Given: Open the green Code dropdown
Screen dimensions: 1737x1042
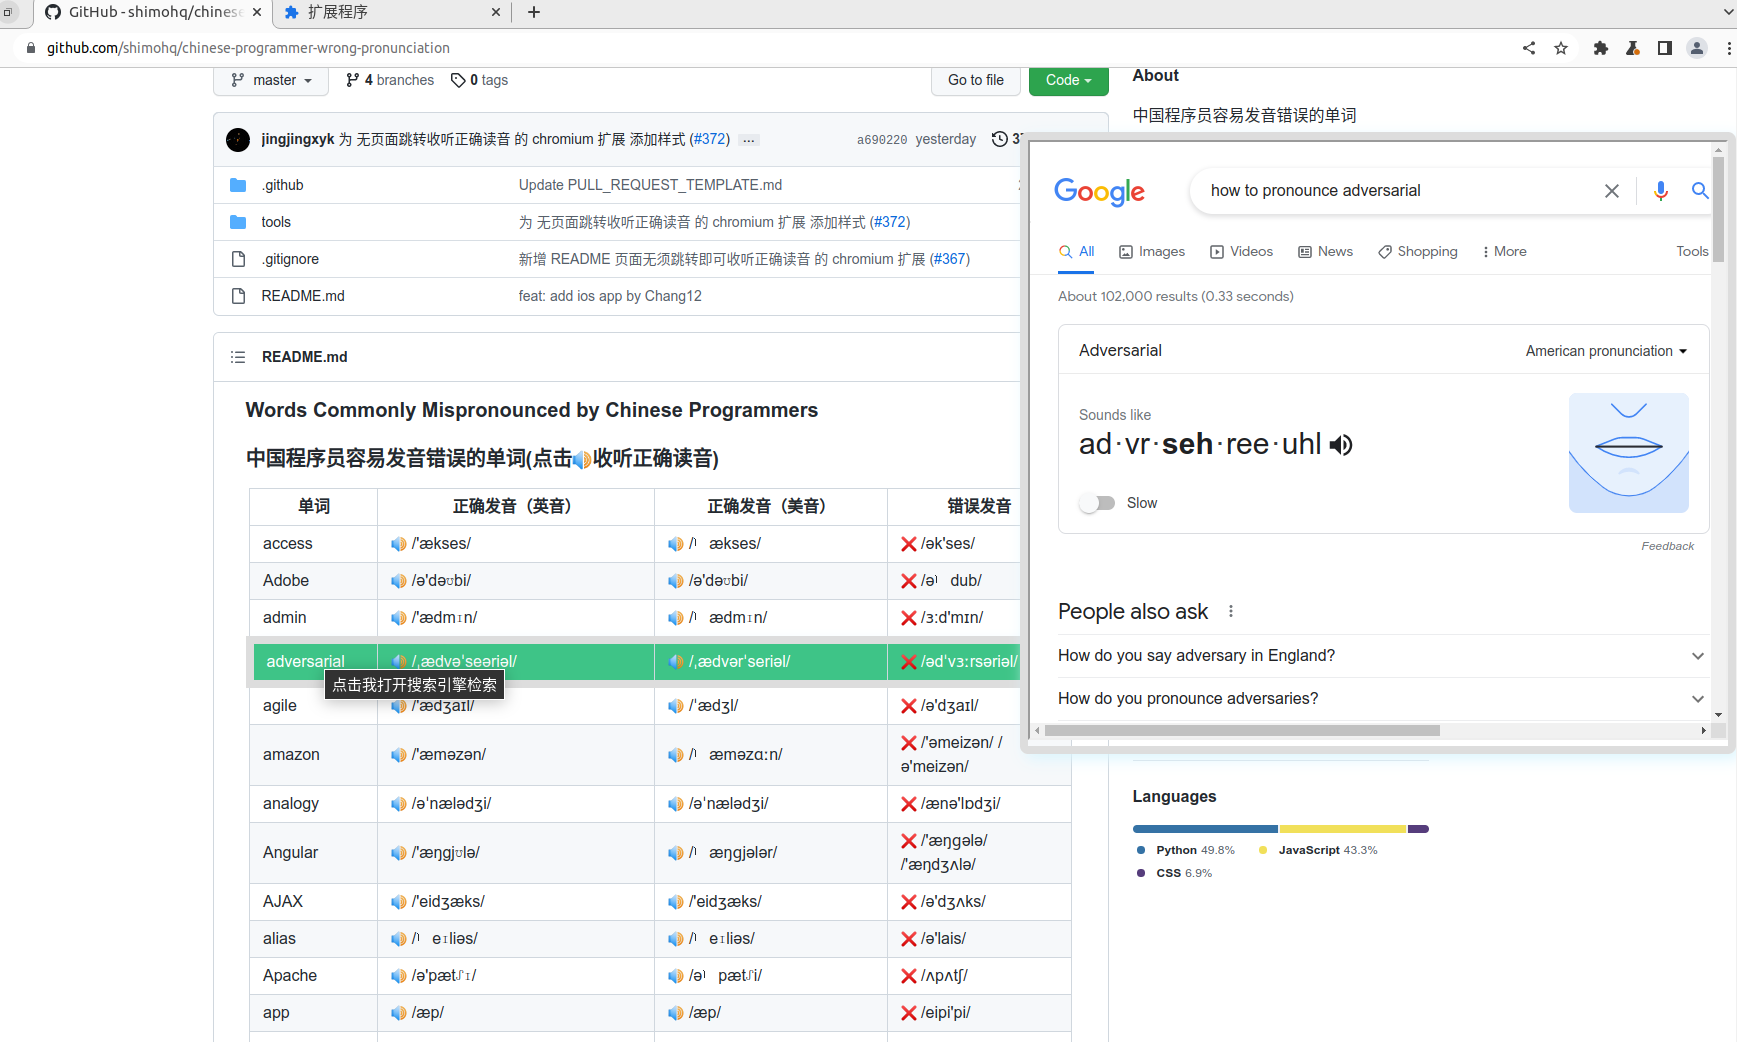Looking at the screenshot, I should [x=1069, y=80].
